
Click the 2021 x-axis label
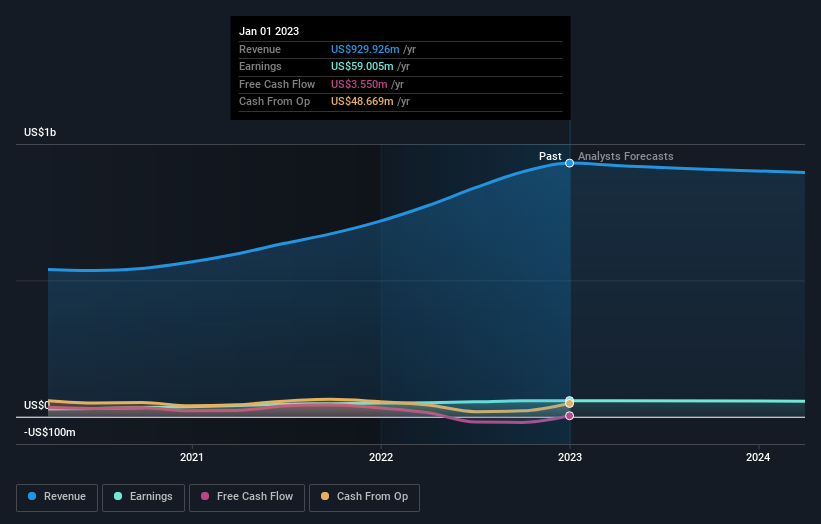click(x=192, y=457)
